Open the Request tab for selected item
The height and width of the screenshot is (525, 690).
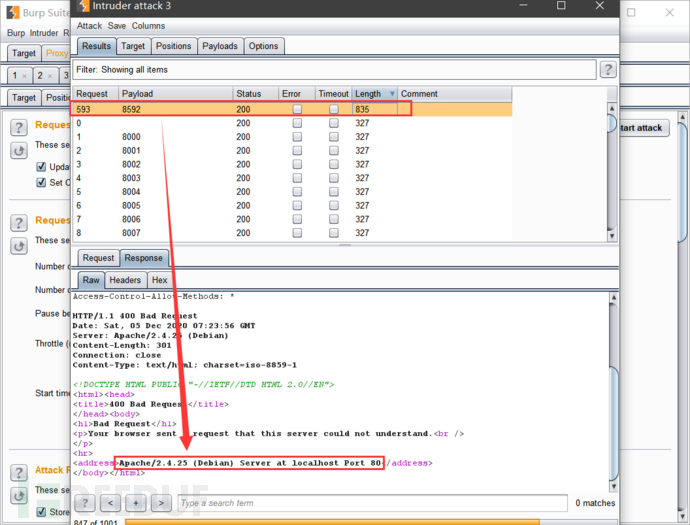(x=98, y=258)
